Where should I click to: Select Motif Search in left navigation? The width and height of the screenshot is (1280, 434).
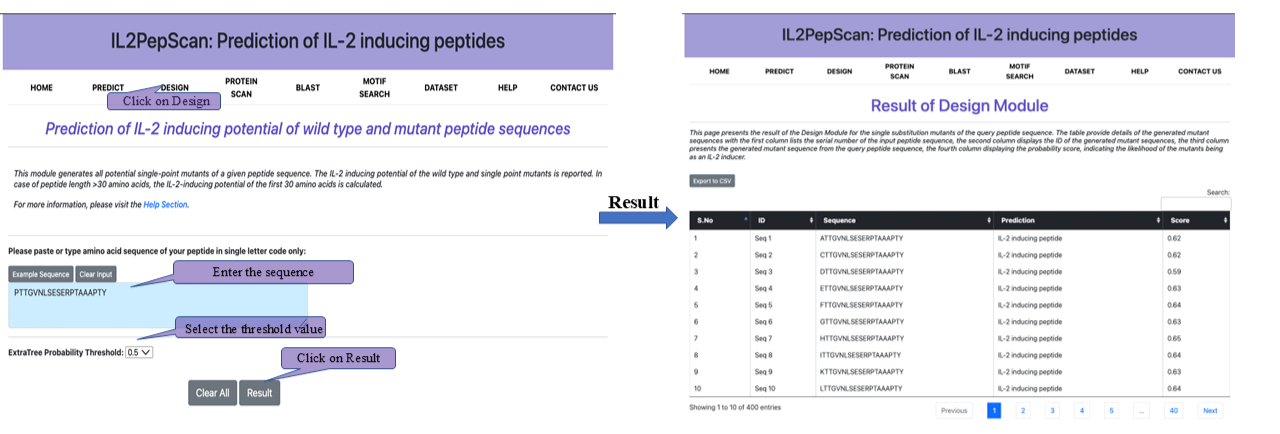(x=374, y=87)
